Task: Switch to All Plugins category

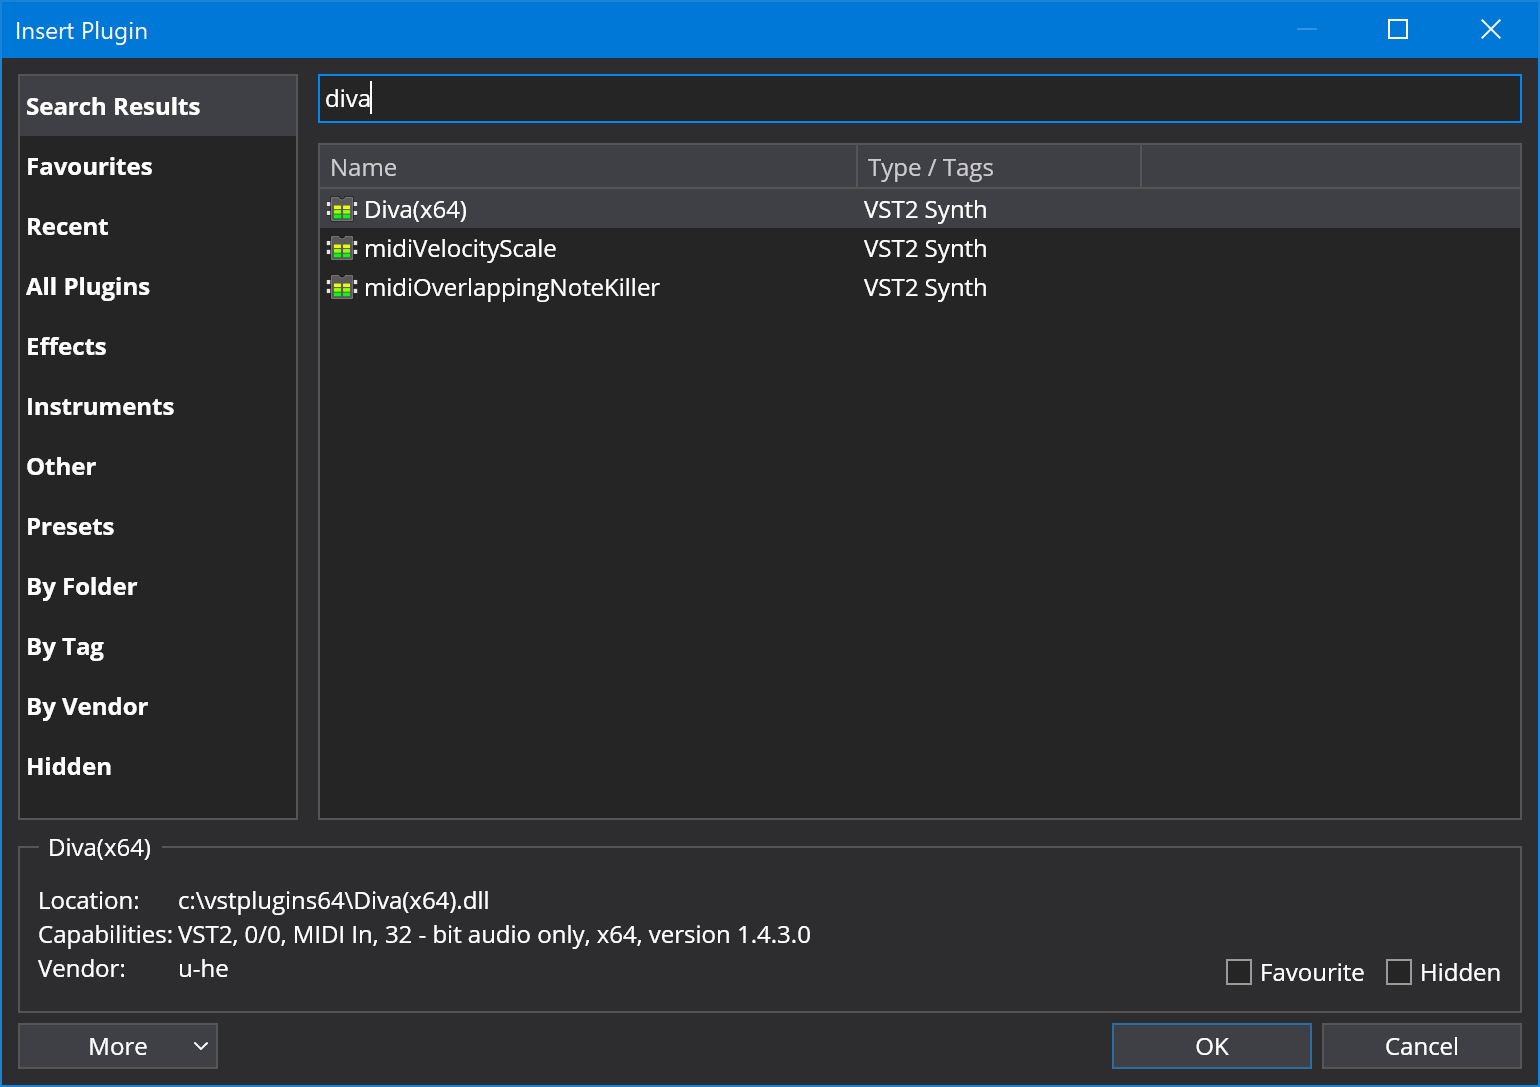Action: pos(158,286)
